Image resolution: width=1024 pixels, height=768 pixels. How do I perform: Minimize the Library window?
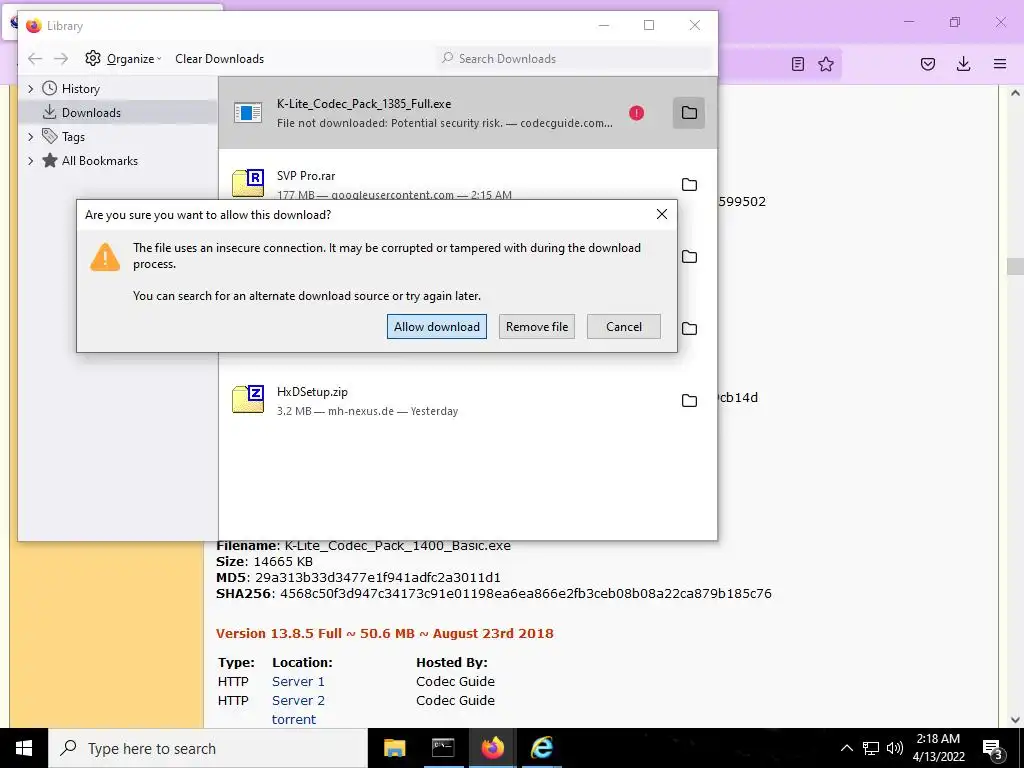point(603,25)
